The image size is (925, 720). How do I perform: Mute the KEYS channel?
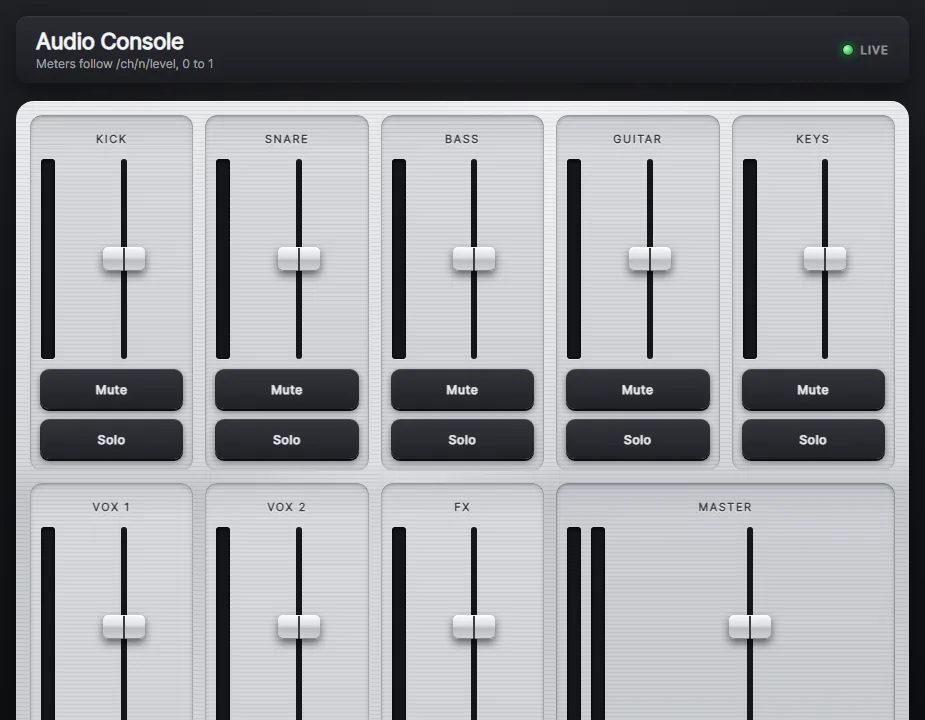813,390
